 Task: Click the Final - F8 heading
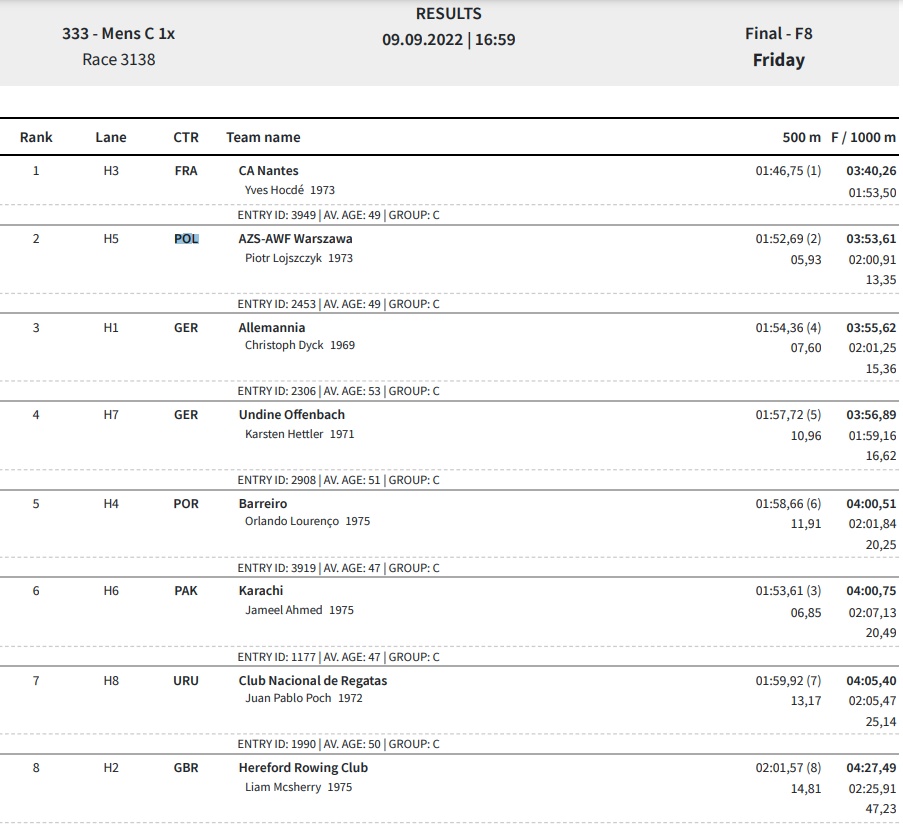pyautogui.click(x=779, y=34)
